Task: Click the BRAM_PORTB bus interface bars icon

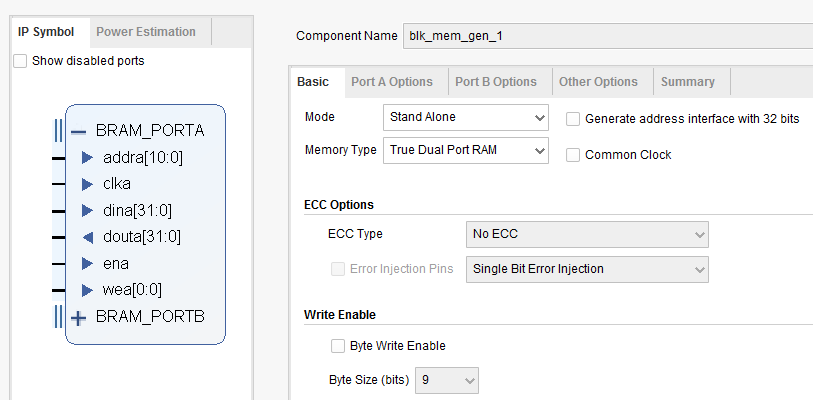Action: tap(59, 316)
